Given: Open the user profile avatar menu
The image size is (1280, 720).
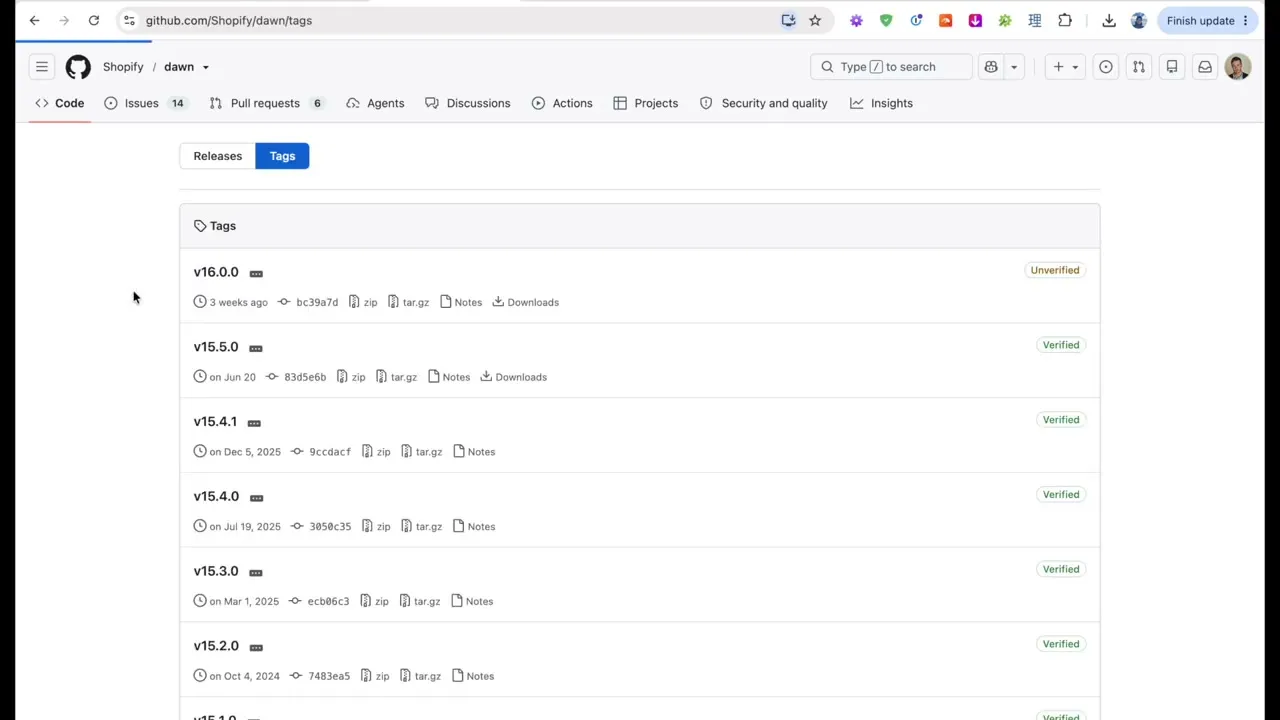Looking at the screenshot, I should [x=1238, y=67].
